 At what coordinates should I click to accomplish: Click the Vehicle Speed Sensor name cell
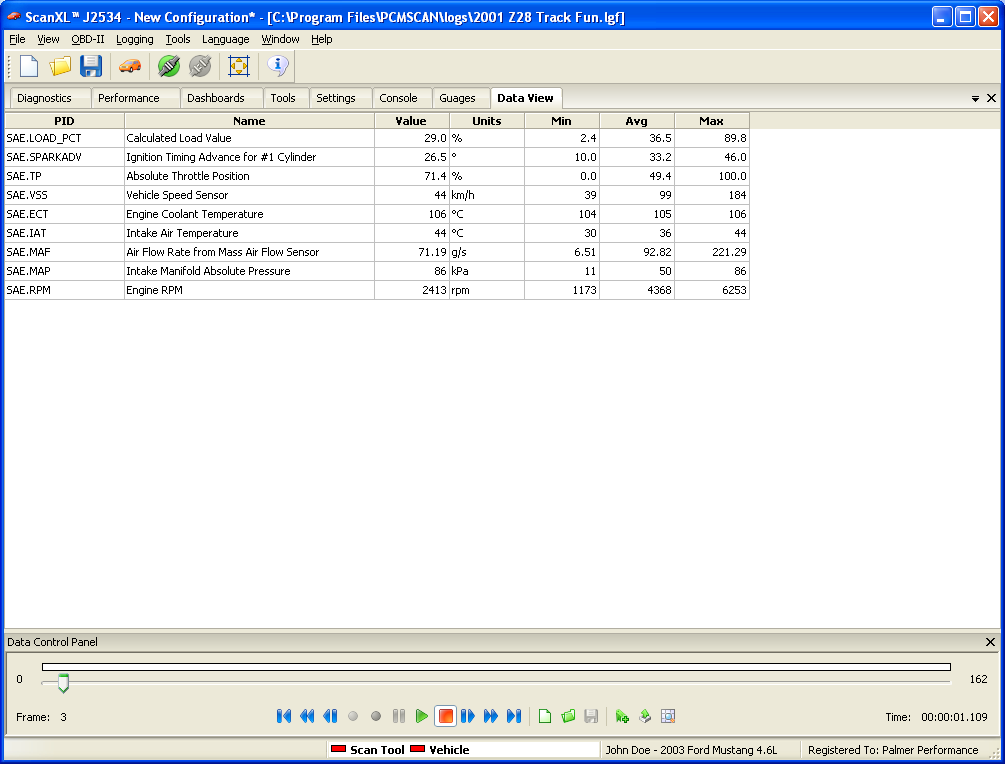249,195
